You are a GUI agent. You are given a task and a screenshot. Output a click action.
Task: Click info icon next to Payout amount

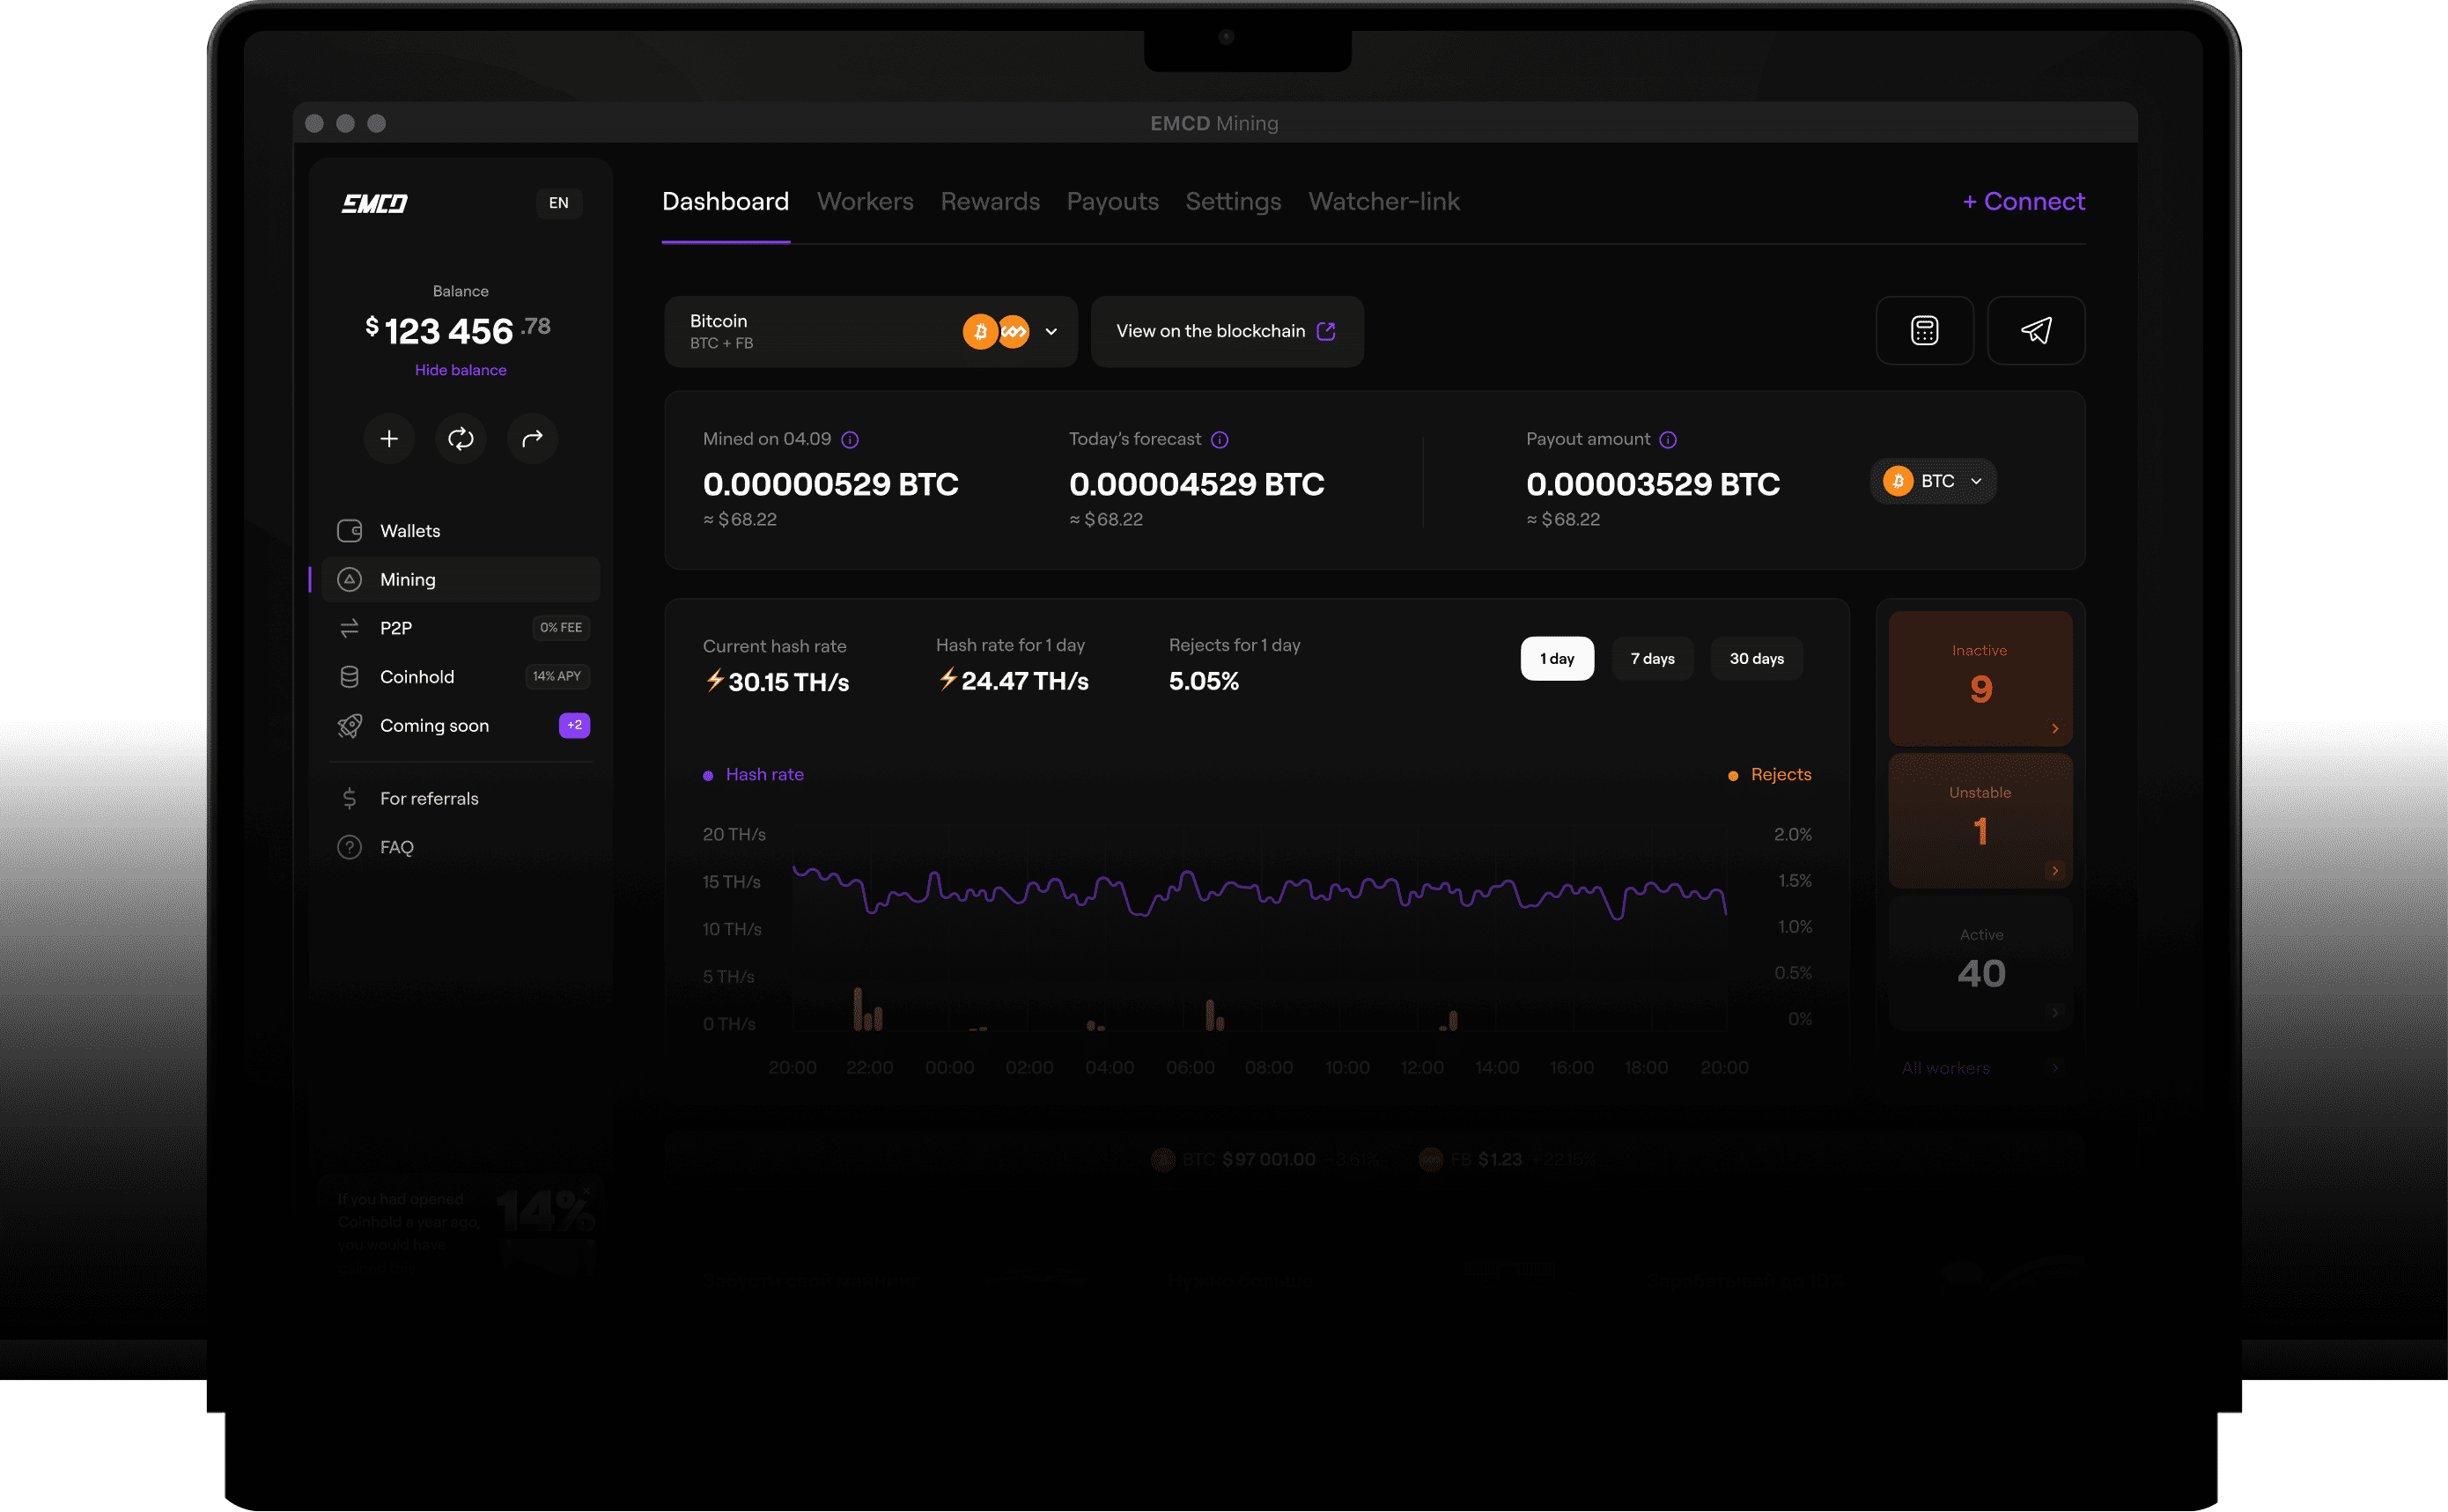[x=1668, y=440]
